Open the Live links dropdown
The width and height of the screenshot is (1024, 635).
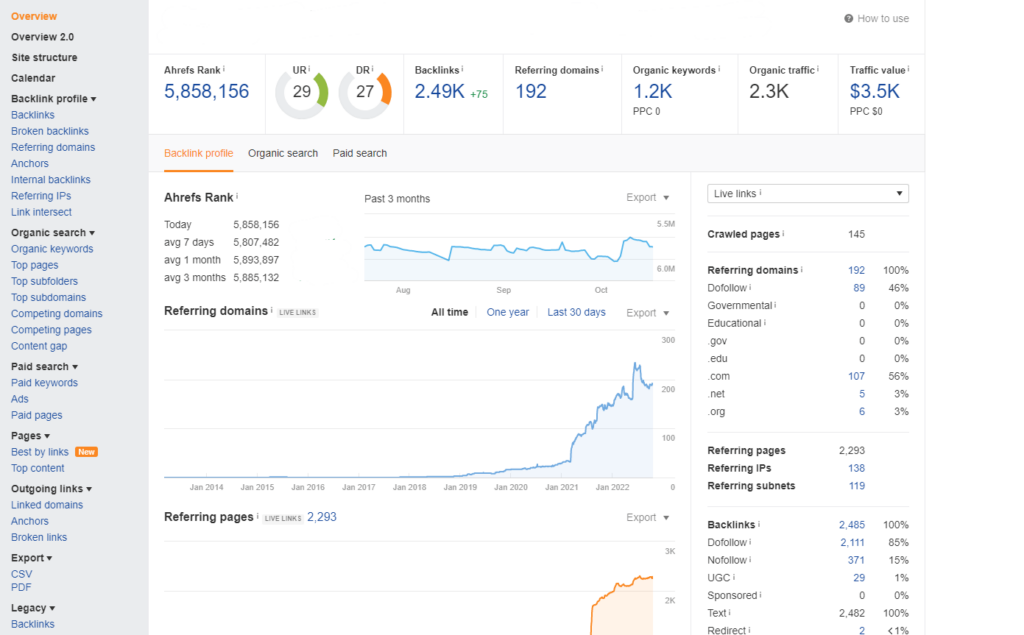pyautogui.click(x=808, y=193)
